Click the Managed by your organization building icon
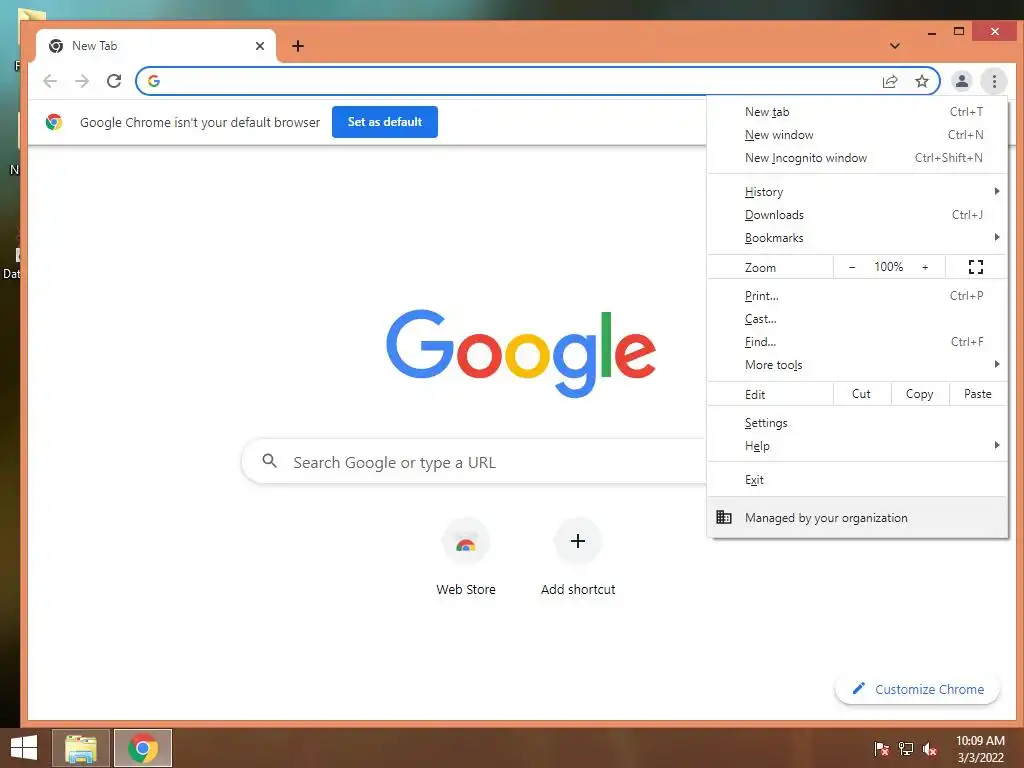 point(724,517)
